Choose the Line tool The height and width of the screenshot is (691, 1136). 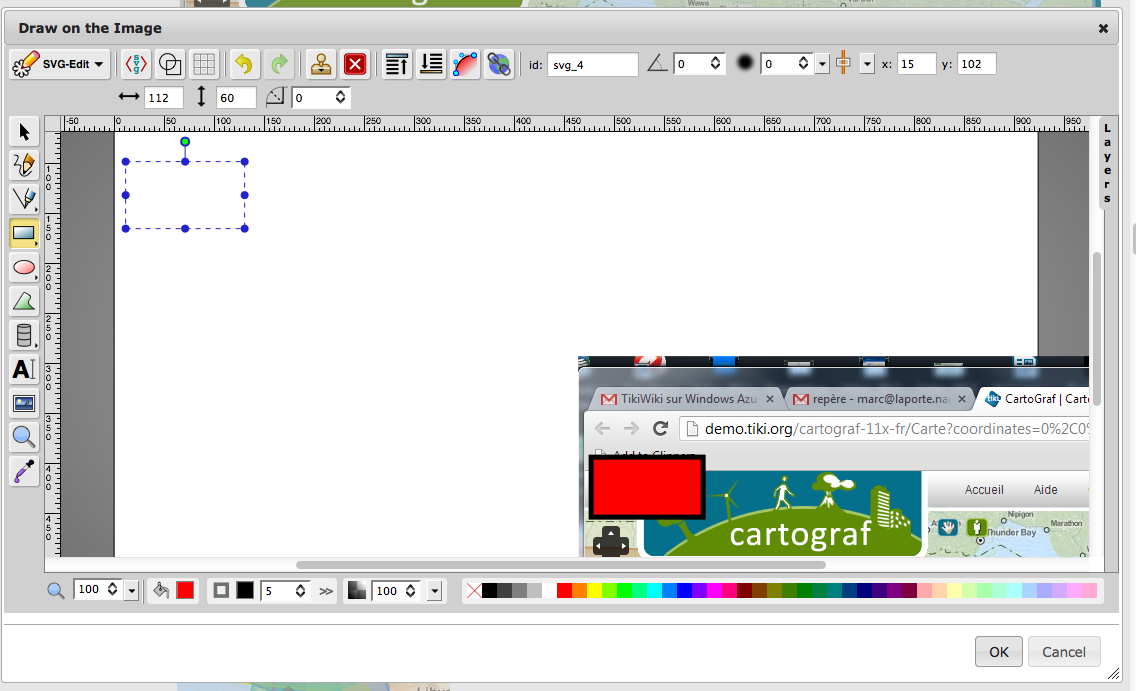[x=24, y=199]
